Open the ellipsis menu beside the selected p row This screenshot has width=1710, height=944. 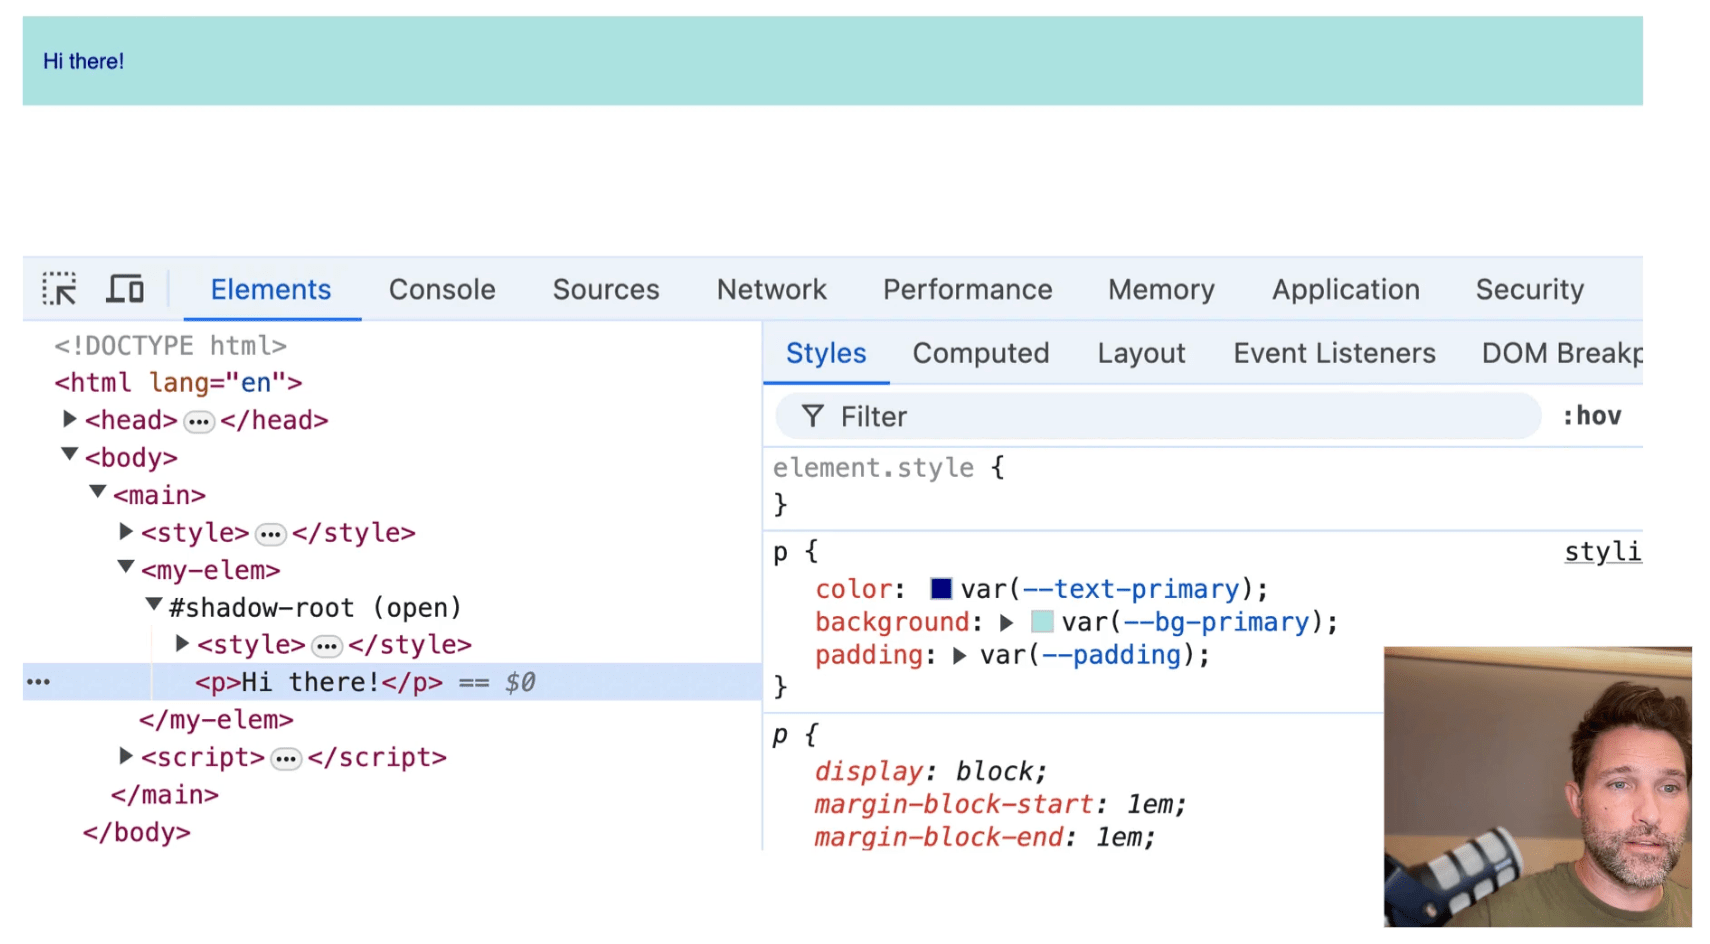pos(38,682)
